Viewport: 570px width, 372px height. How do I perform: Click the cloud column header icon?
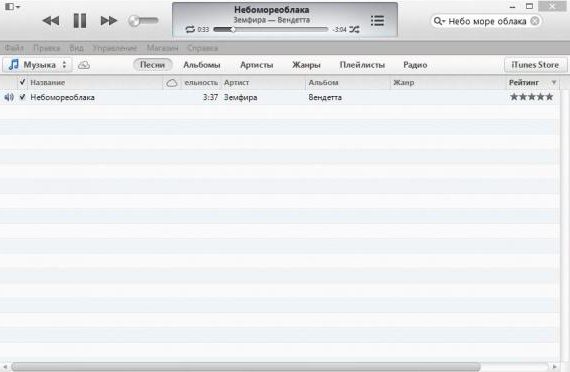click(172, 83)
